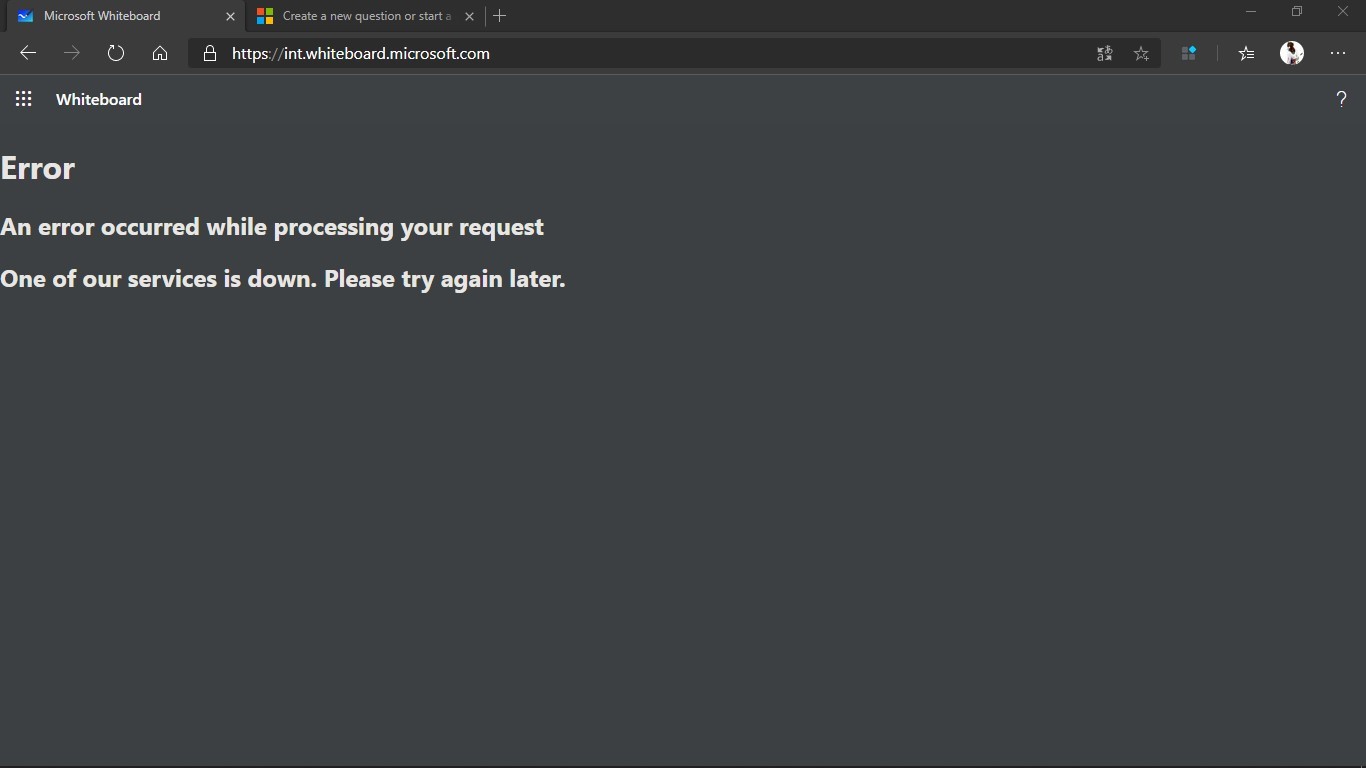1366x768 pixels.
Task: Open the translate page option
Action: coord(1104,54)
